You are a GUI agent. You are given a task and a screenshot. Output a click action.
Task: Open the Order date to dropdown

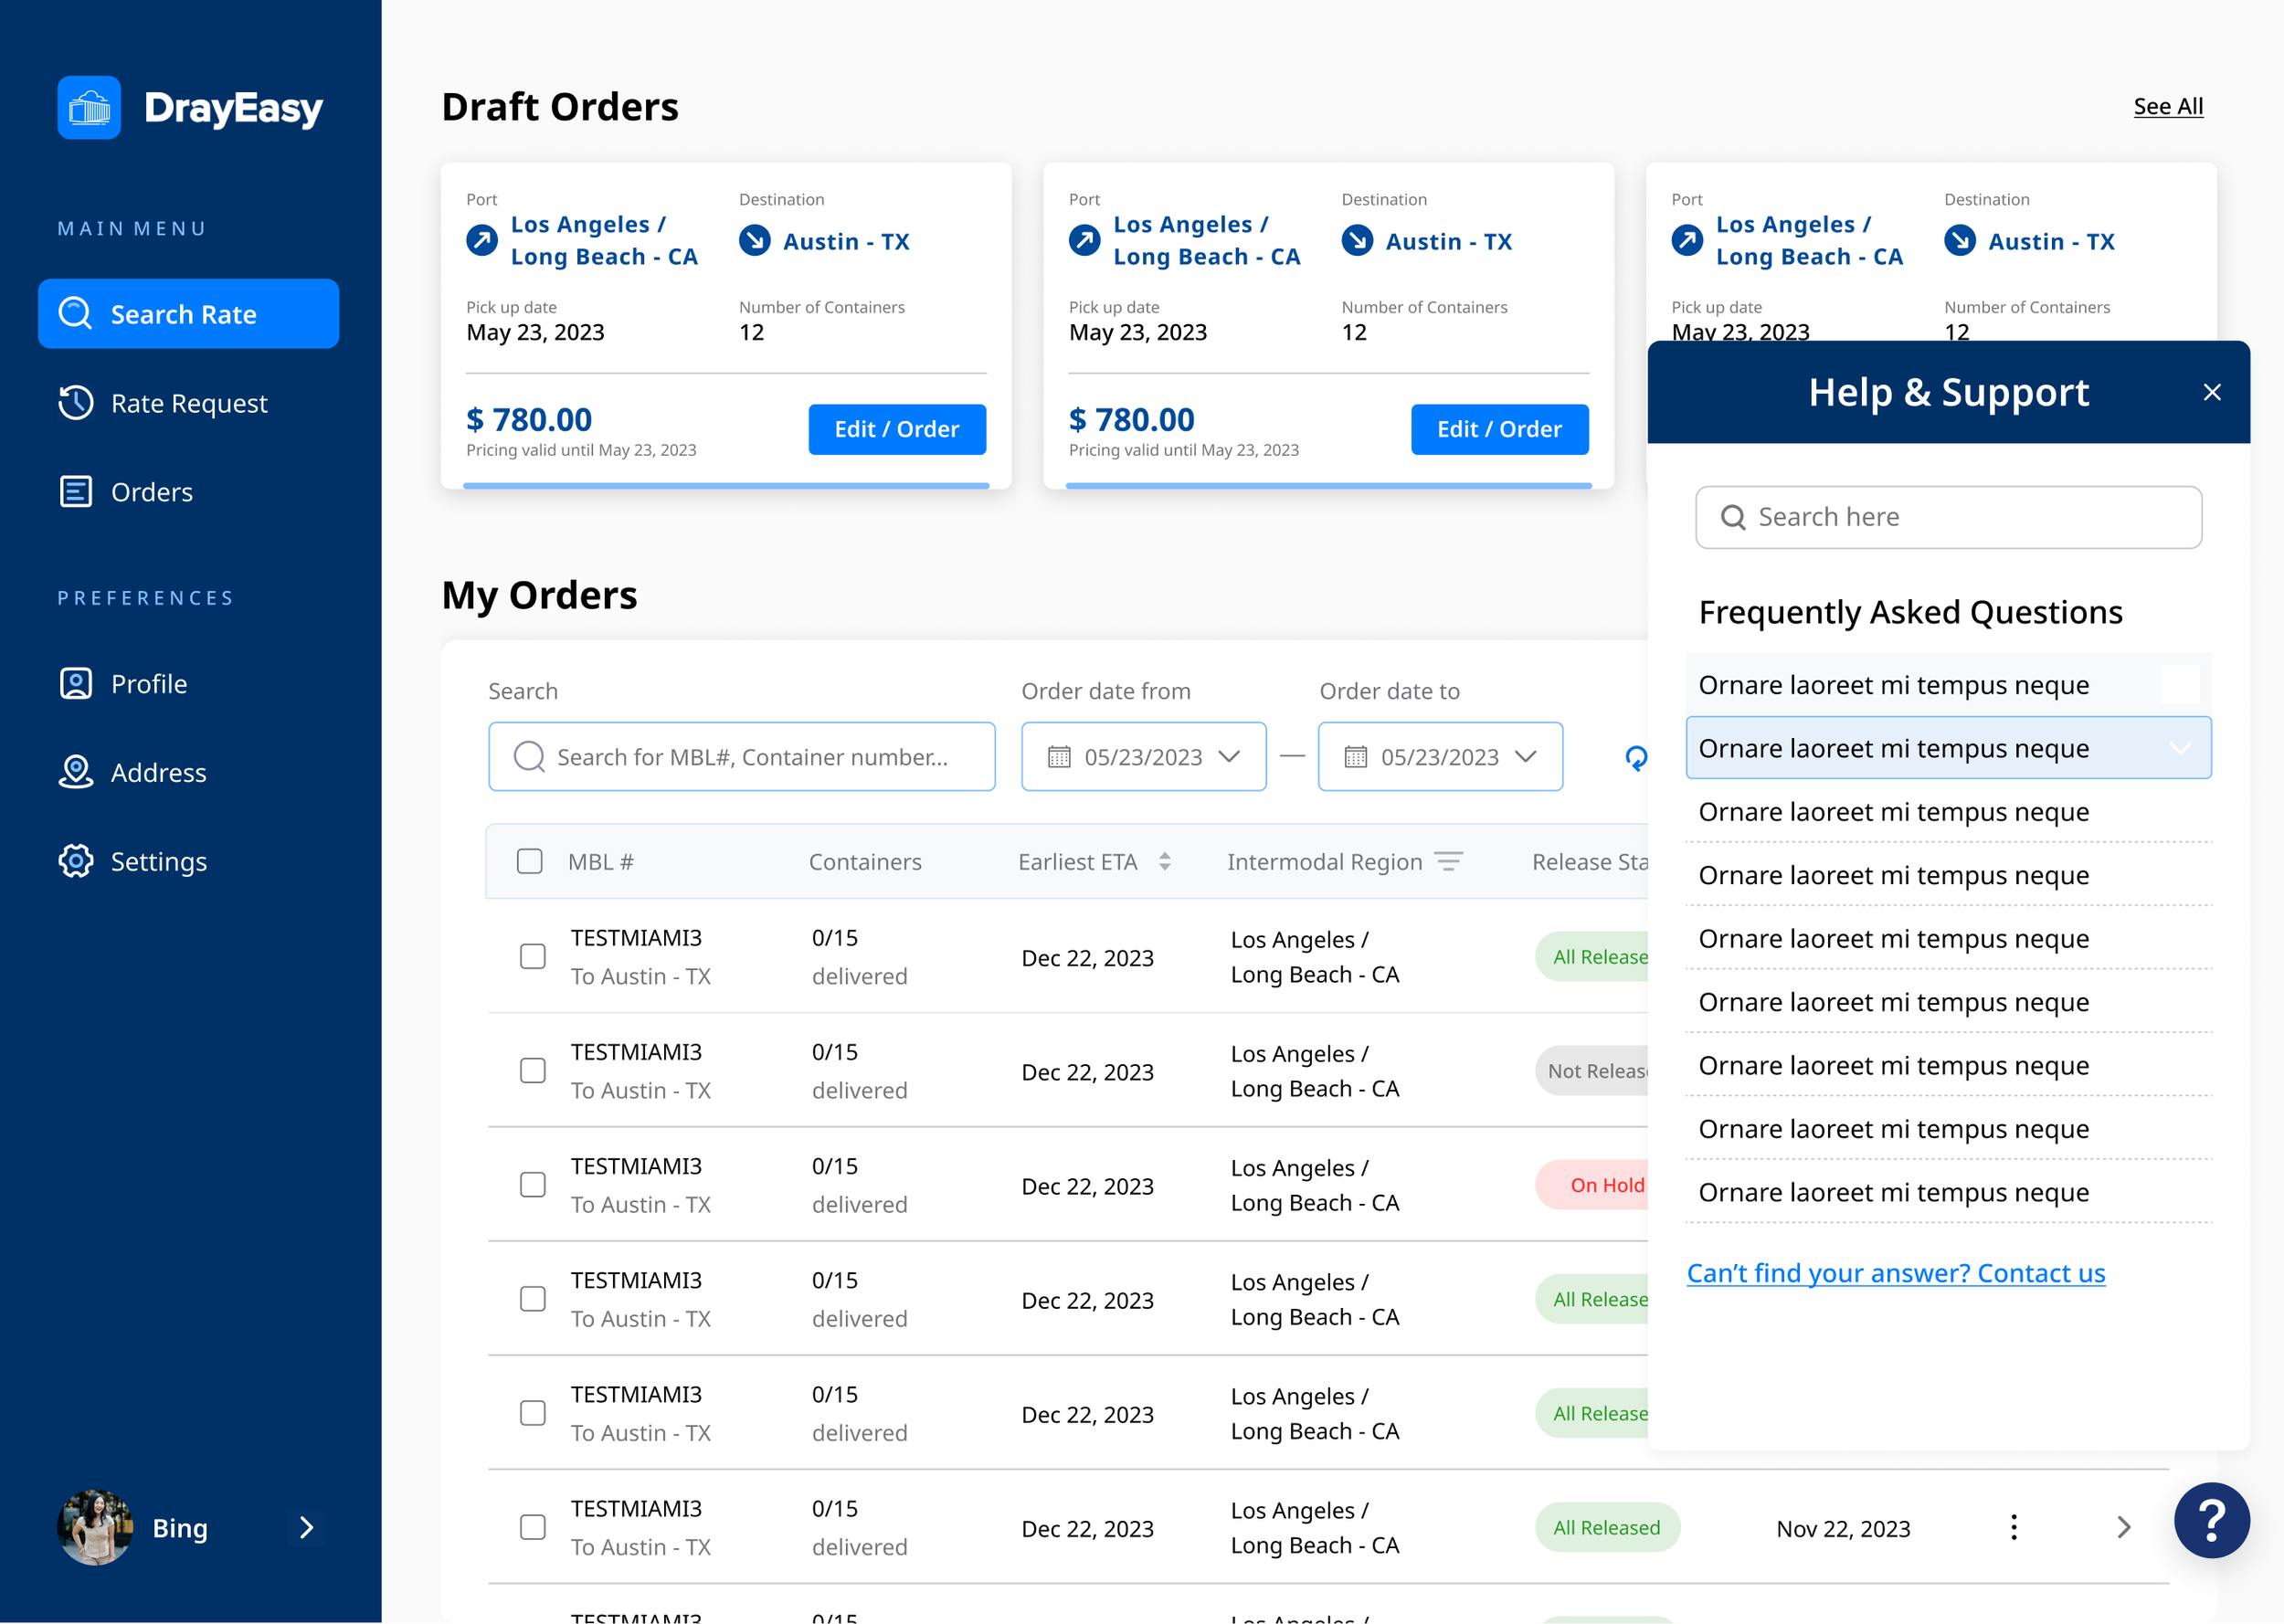pyautogui.click(x=1439, y=757)
